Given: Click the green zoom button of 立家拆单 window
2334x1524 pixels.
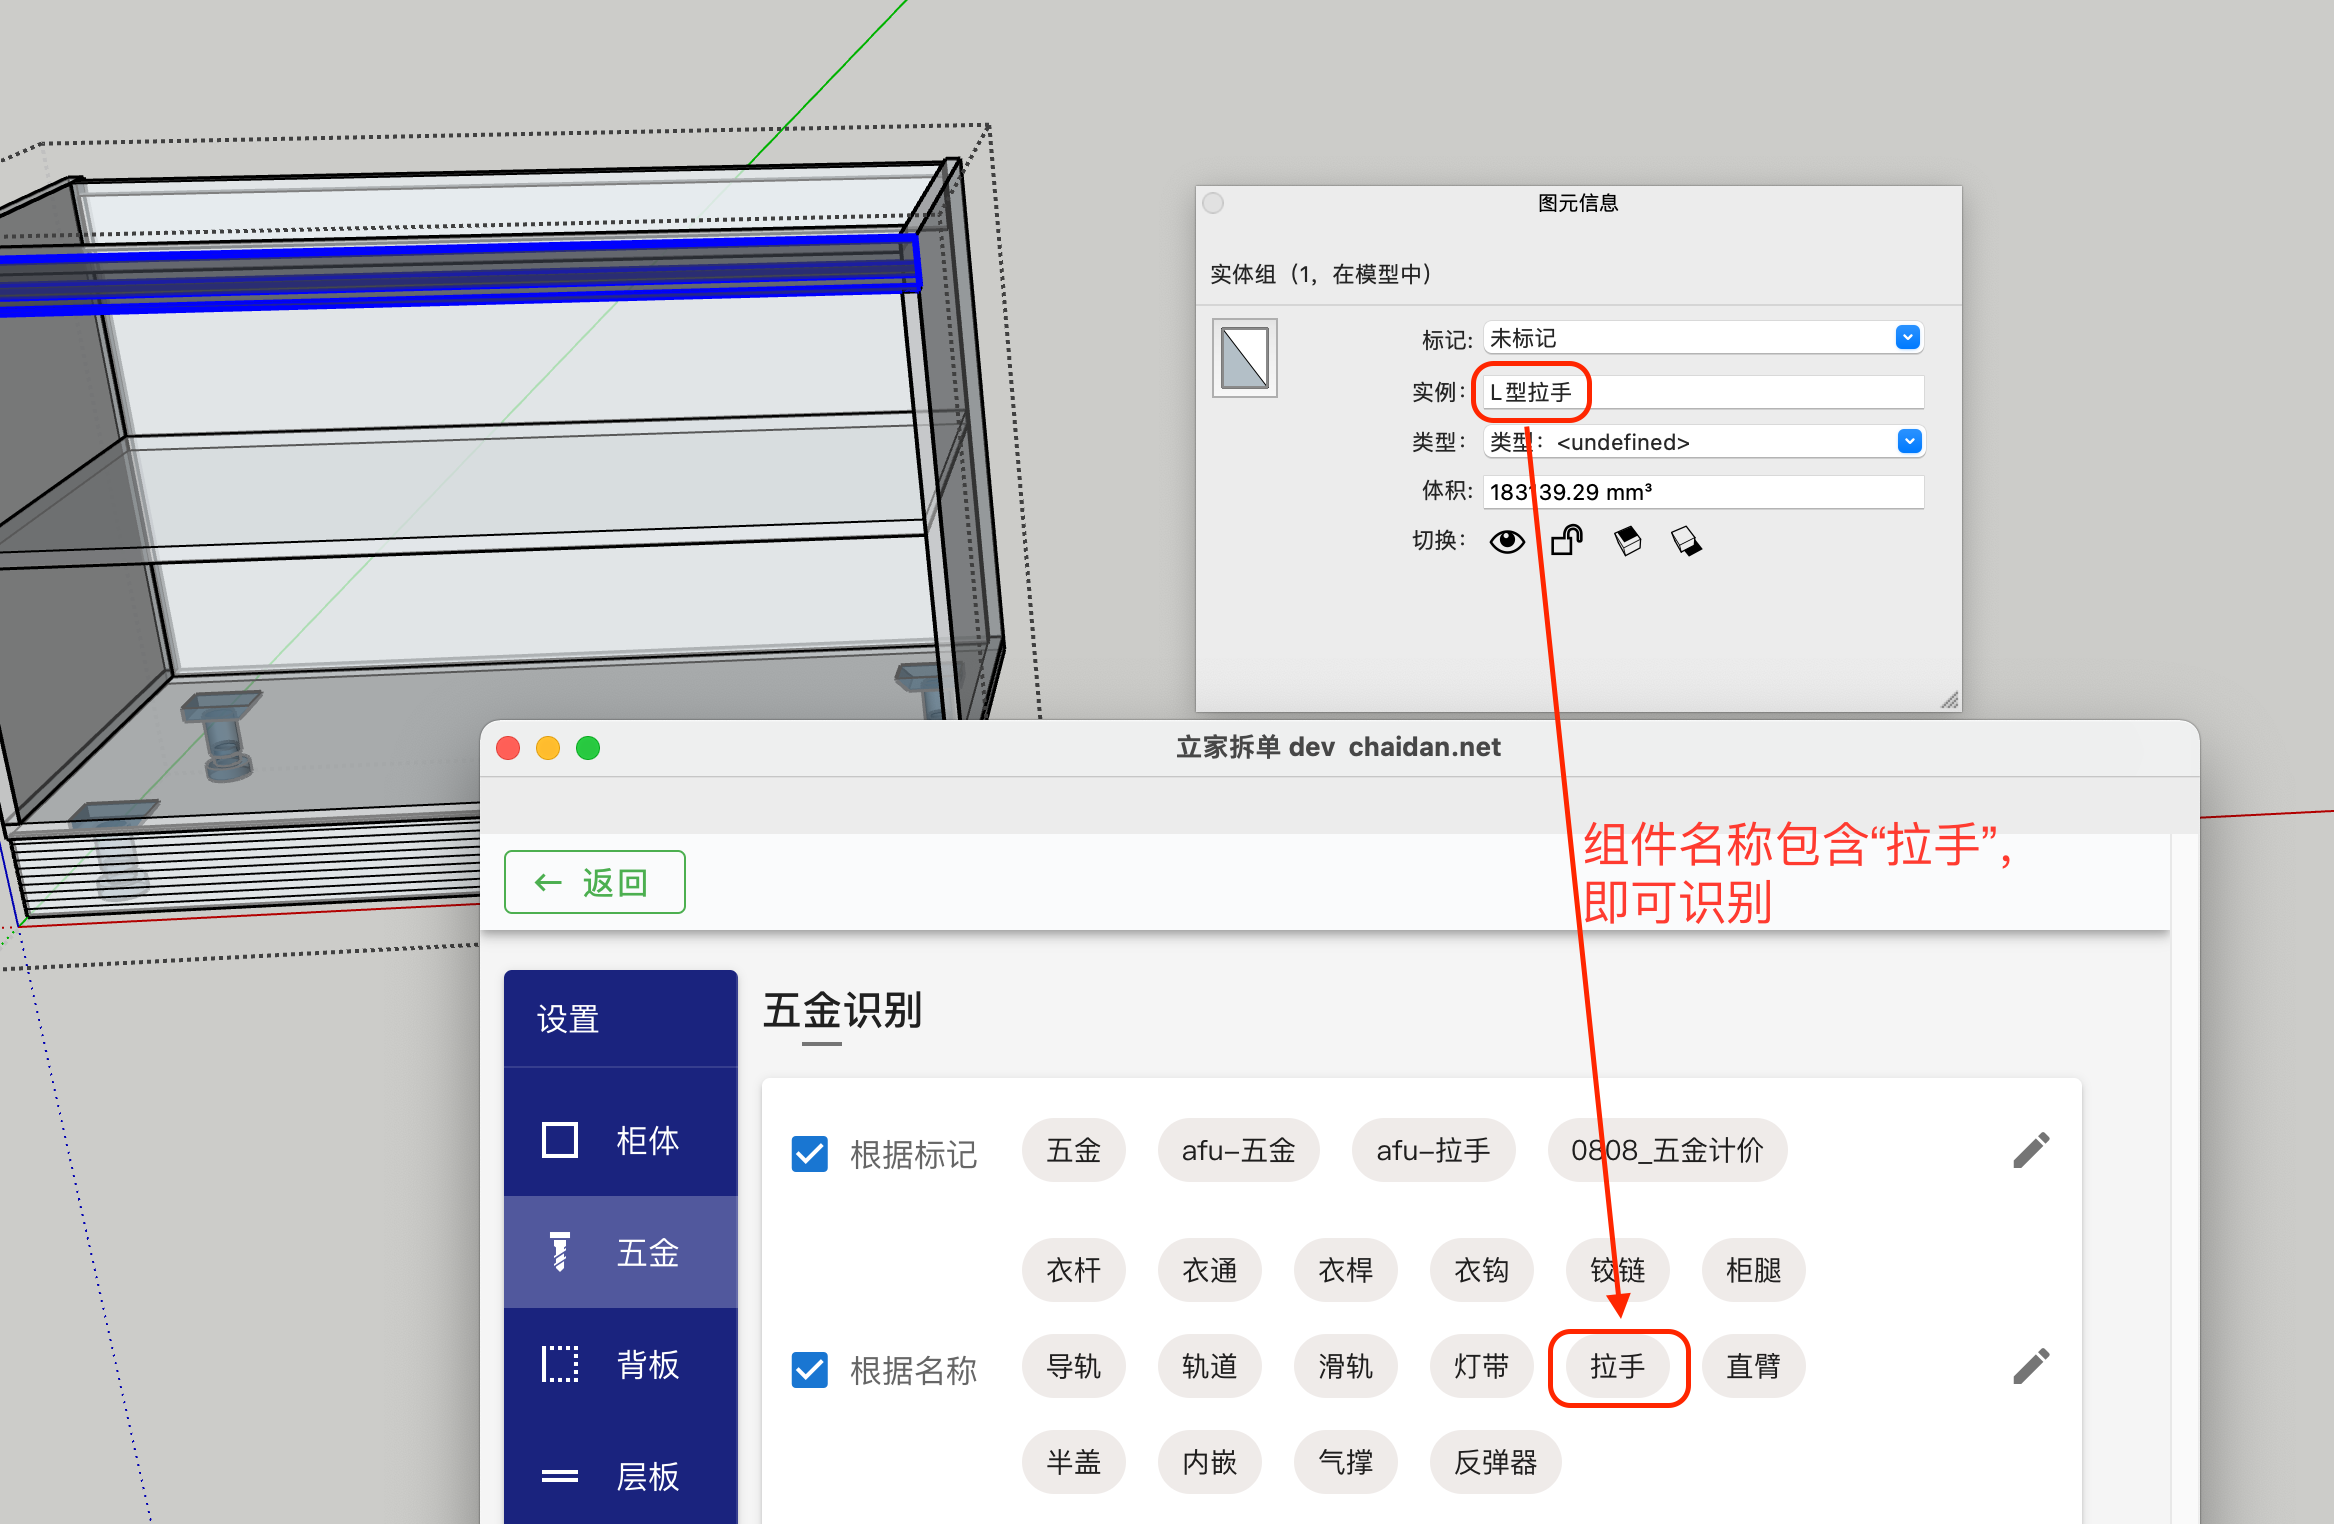Looking at the screenshot, I should click(588, 748).
